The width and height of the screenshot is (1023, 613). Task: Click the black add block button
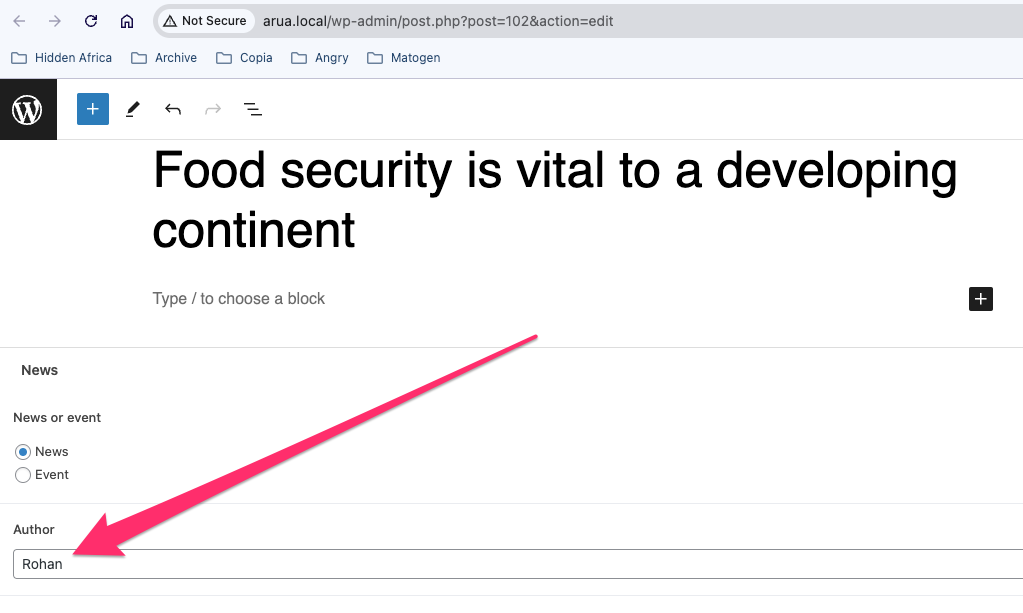(x=980, y=299)
